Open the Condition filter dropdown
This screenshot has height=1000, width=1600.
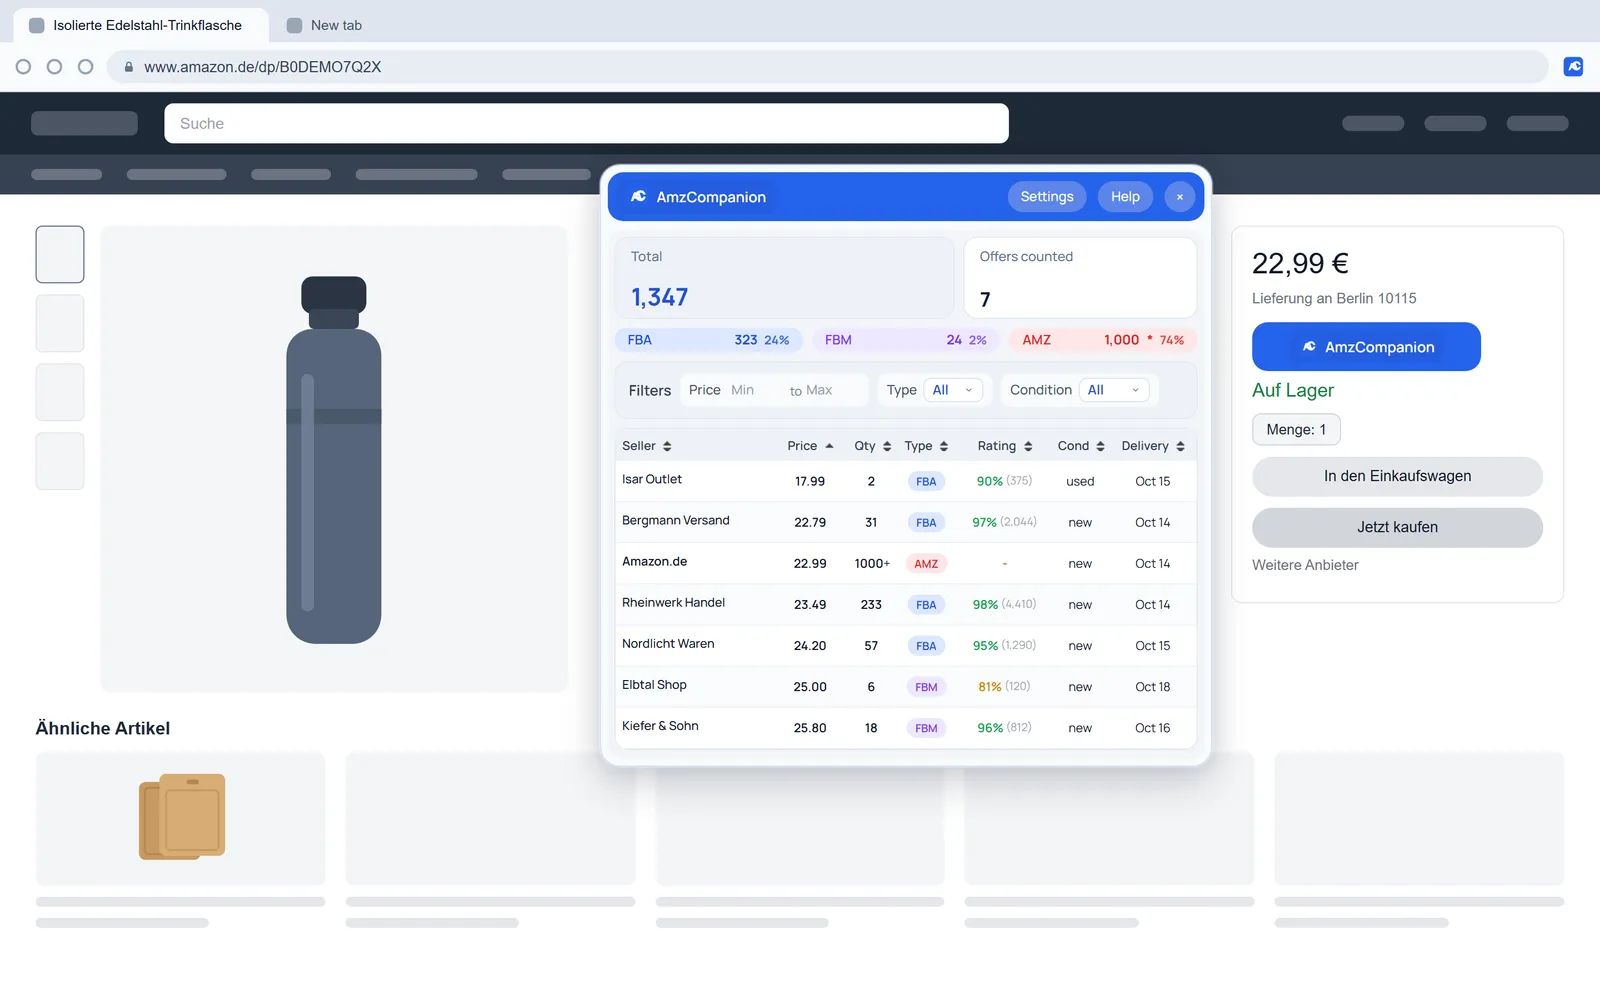pos(1114,390)
